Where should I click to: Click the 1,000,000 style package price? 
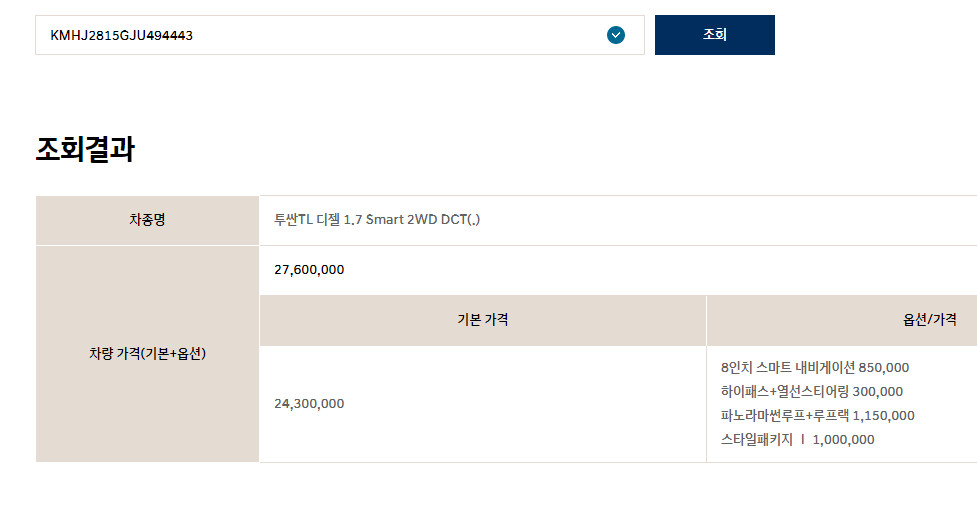(844, 440)
